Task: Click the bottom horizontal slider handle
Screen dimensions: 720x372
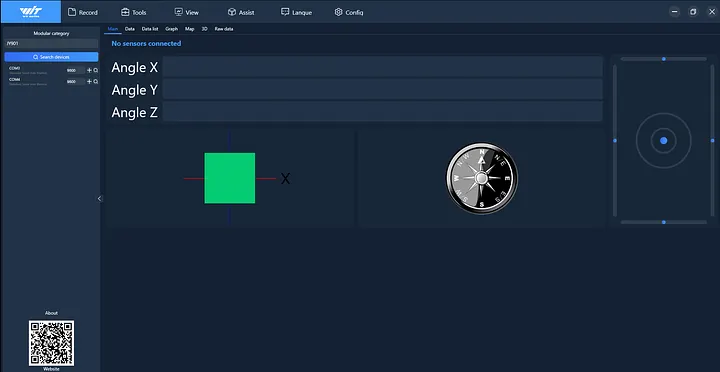Action: click(x=664, y=222)
